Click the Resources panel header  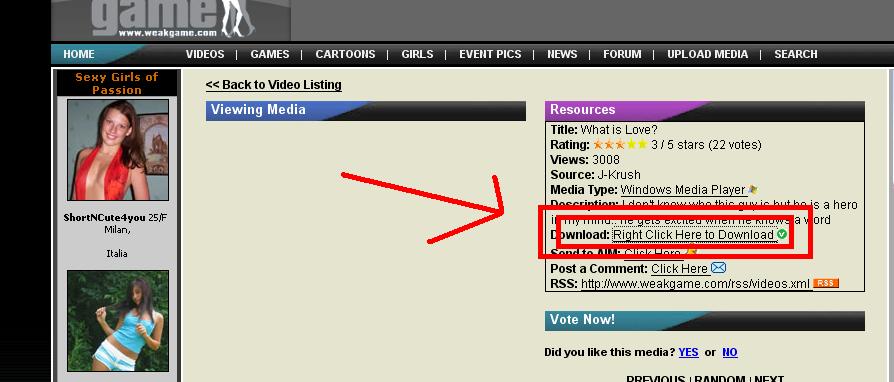(x=705, y=111)
